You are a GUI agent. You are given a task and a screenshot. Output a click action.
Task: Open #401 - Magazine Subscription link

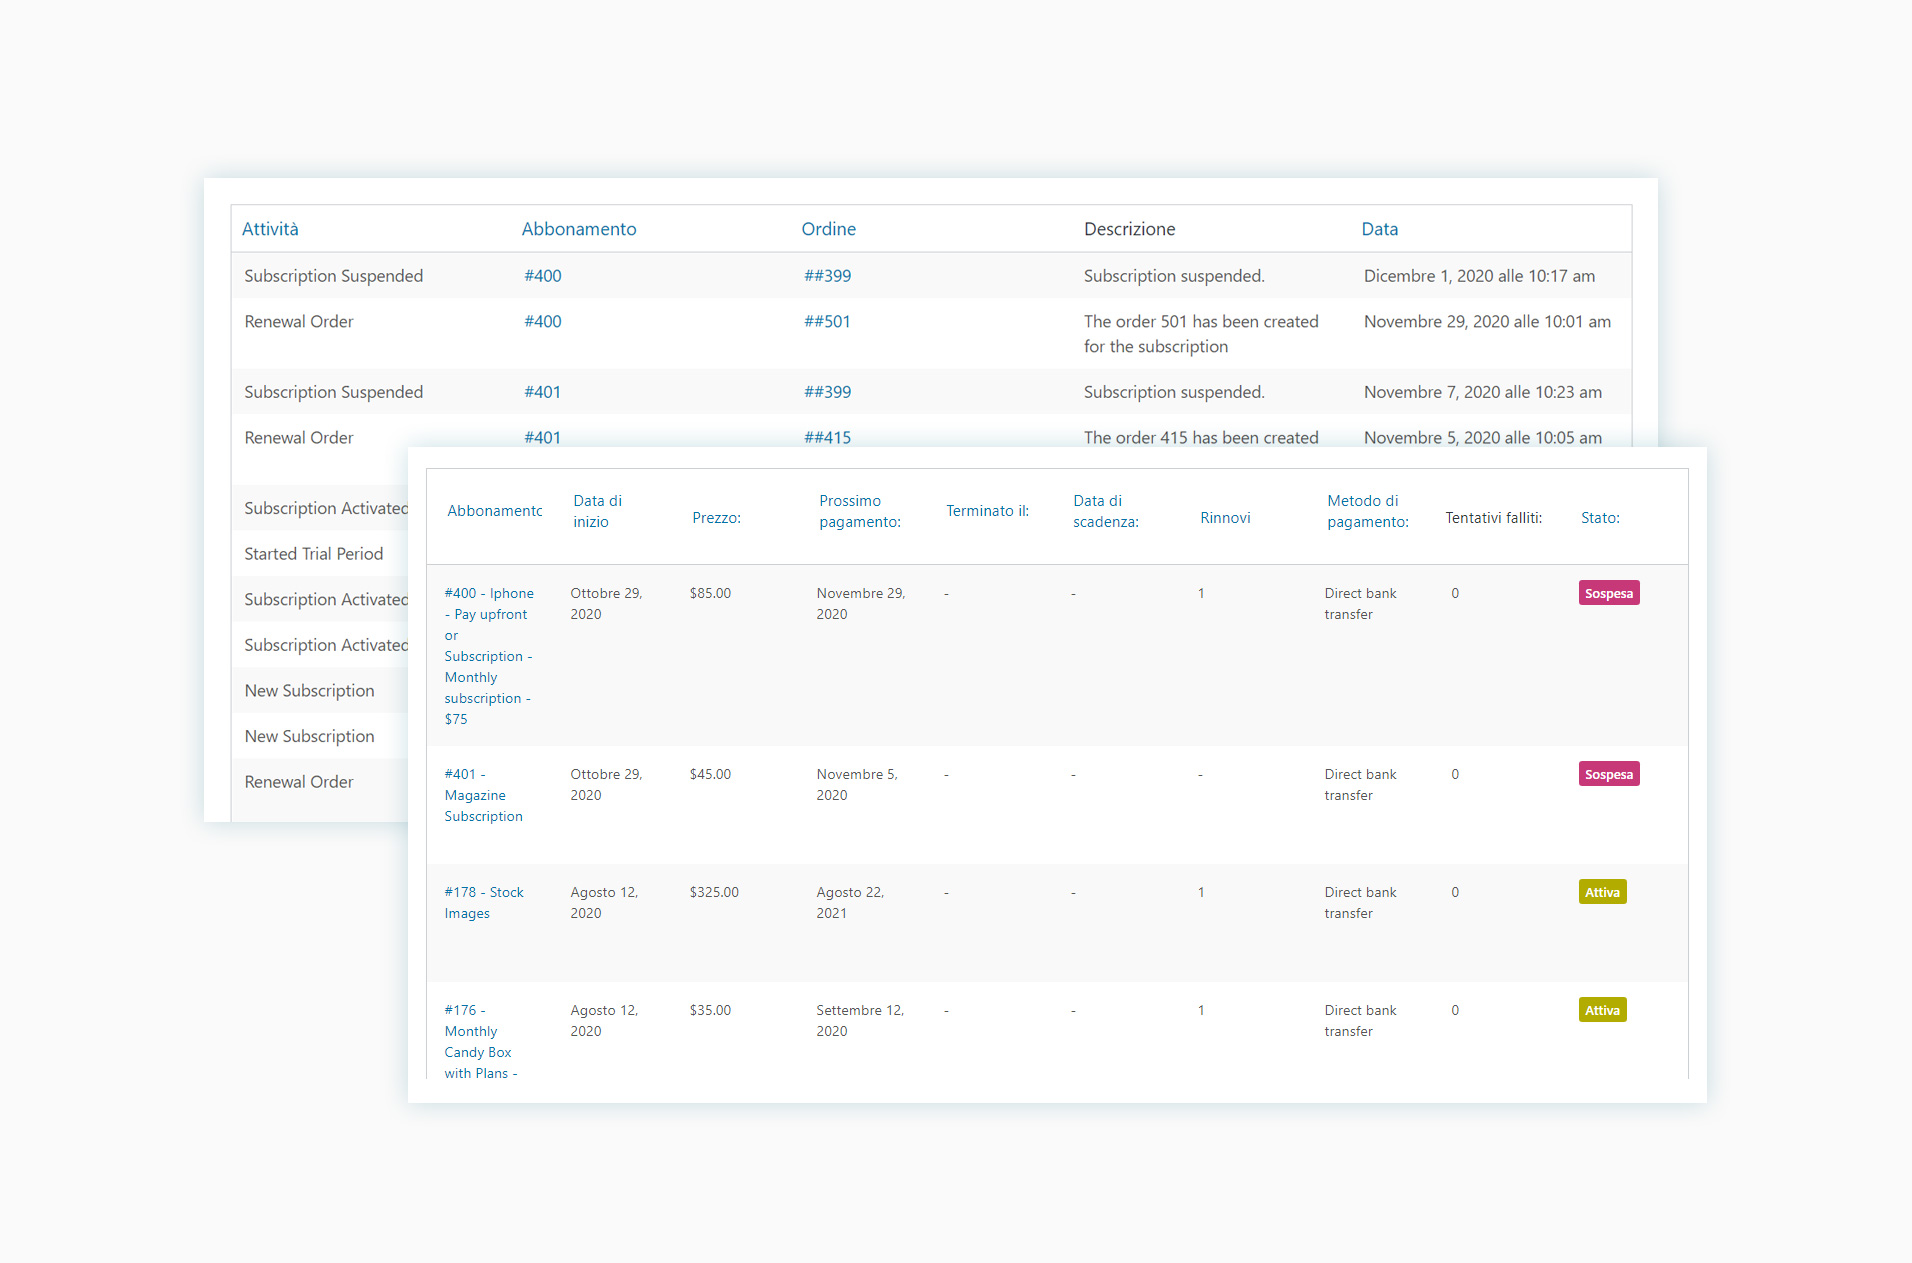[484, 795]
